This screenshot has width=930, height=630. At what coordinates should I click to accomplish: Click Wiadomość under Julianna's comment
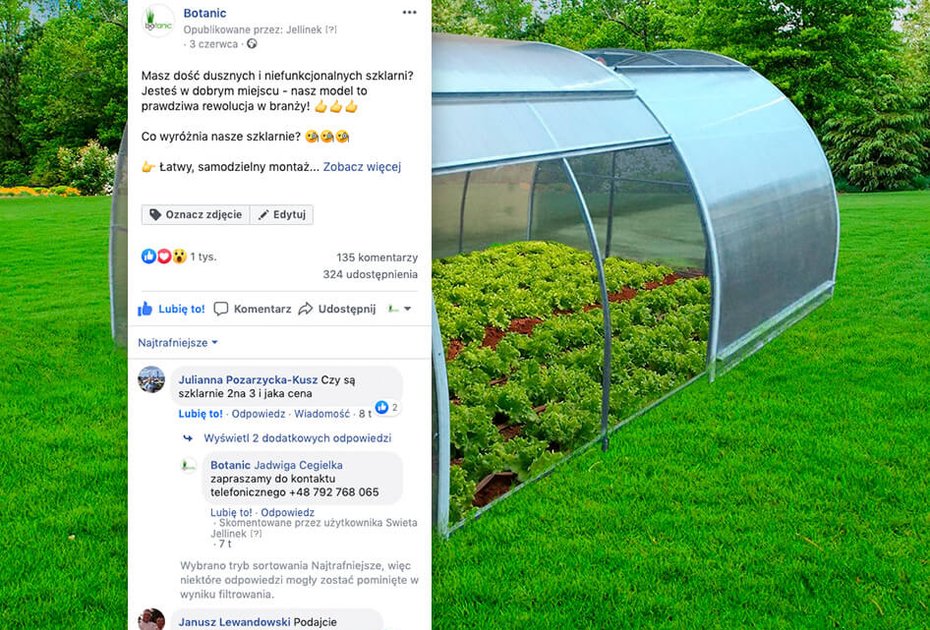click(x=322, y=414)
